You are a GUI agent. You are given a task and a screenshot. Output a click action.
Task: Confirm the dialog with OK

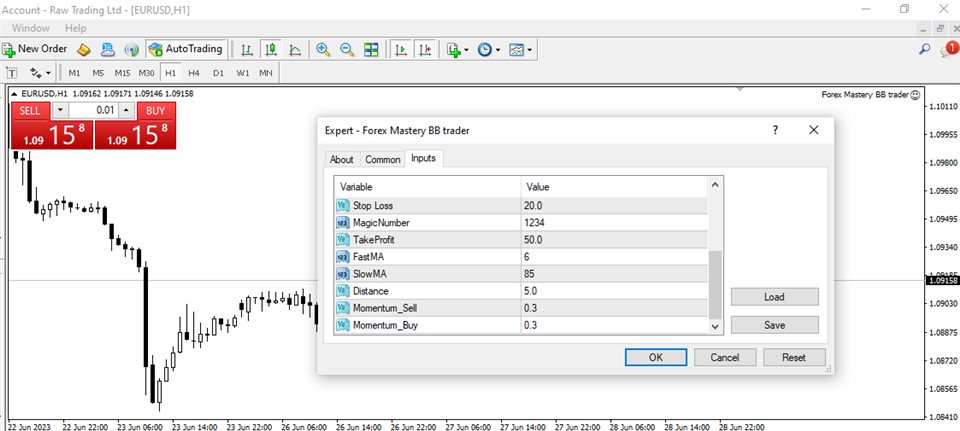[656, 358]
